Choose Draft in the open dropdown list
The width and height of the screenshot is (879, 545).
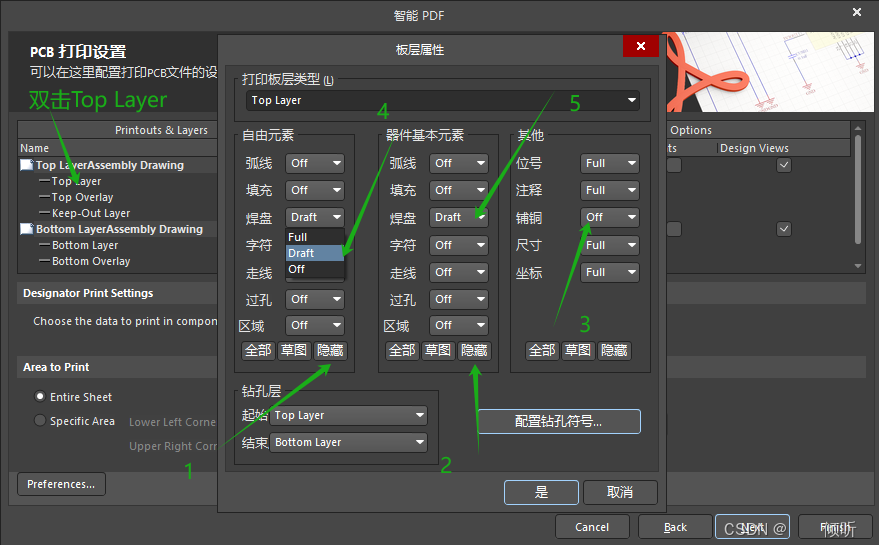coord(315,253)
